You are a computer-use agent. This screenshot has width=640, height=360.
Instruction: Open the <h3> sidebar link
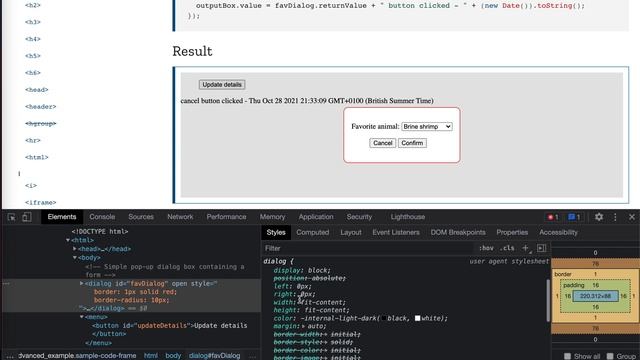(x=33, y=22)
